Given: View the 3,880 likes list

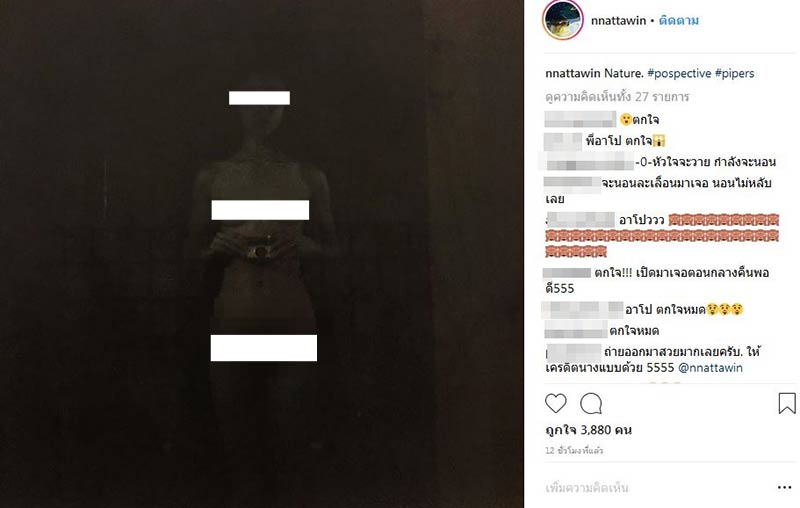Looking at the screenshot, I should (x=588, y=430).
